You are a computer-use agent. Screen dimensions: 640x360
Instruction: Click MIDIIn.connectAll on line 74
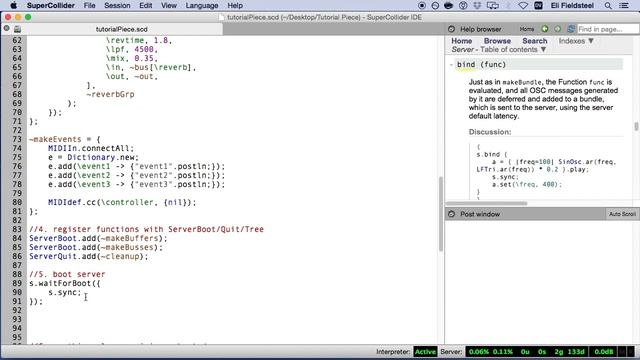coord(91,148)
